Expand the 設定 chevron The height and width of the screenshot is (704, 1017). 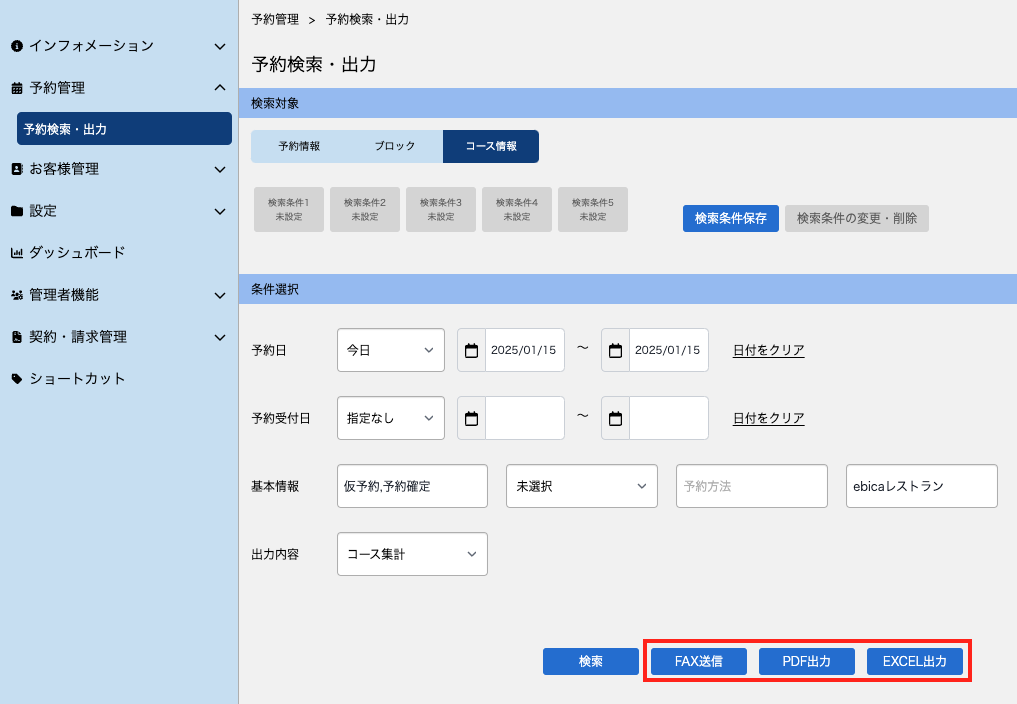pos(220,212)
